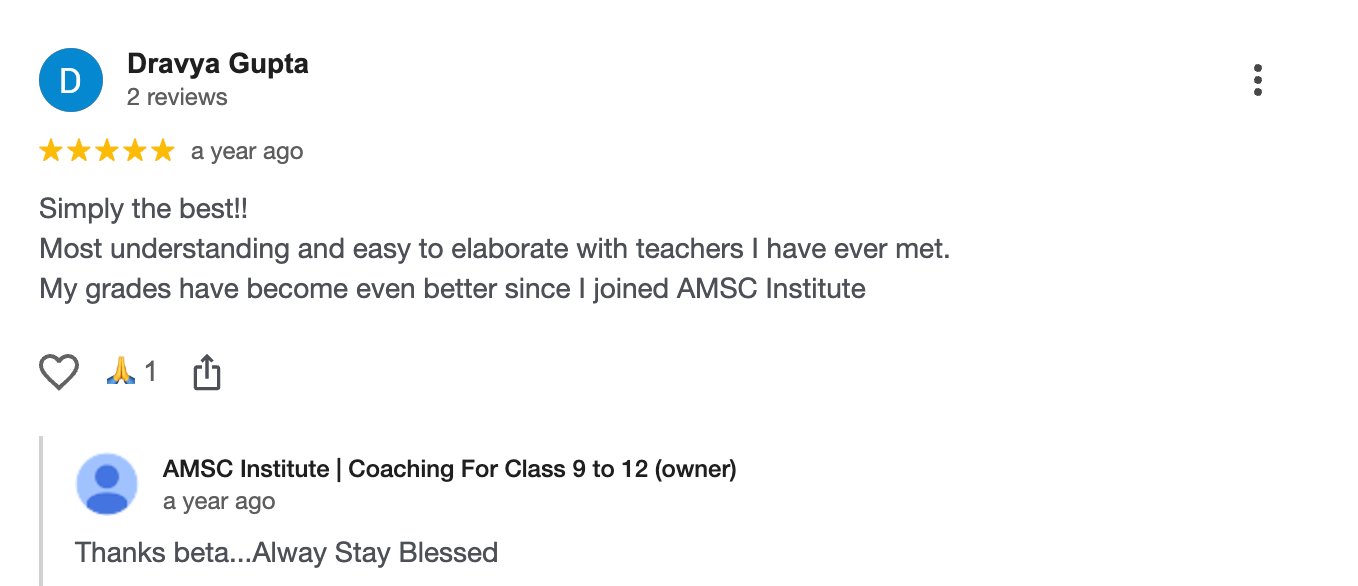View the reviewer's '2 reviews' link

tap(177, 97)
